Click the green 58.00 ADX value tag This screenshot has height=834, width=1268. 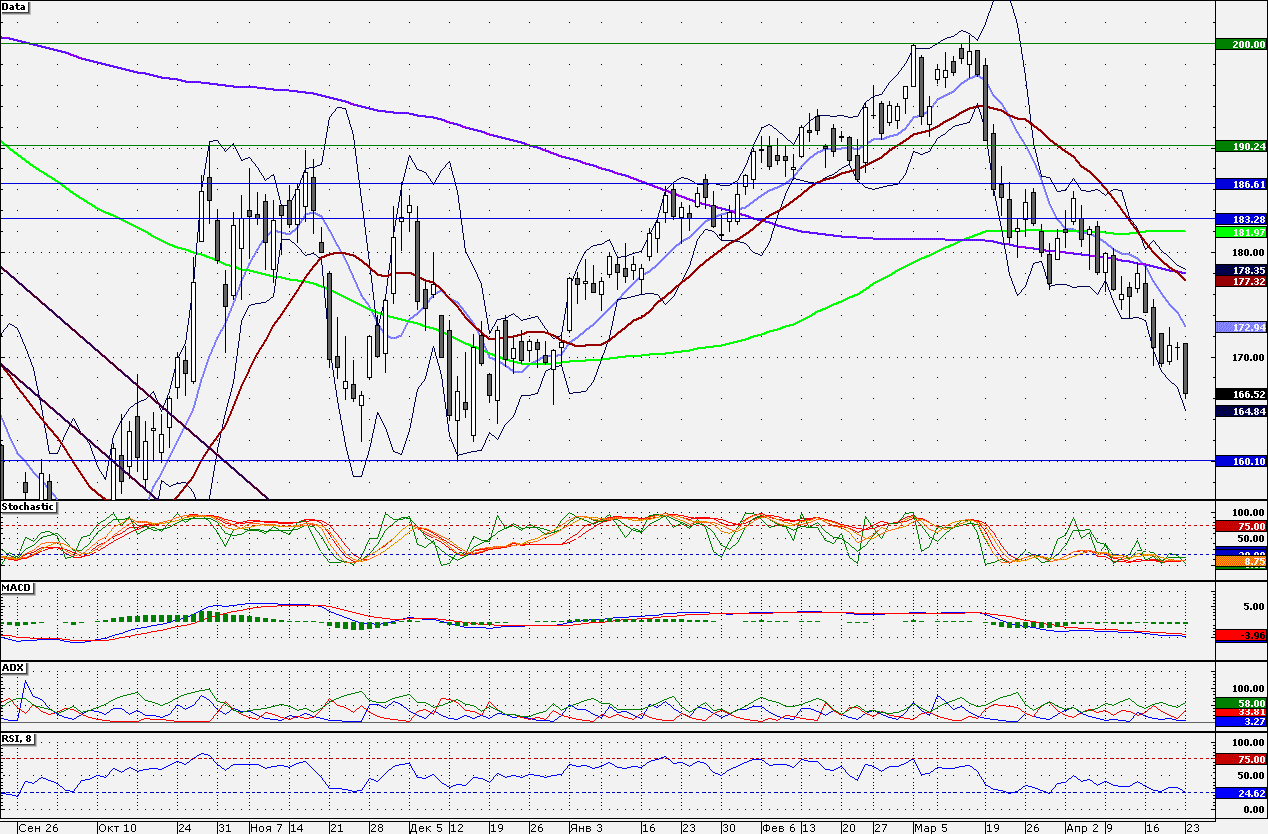1241,704
